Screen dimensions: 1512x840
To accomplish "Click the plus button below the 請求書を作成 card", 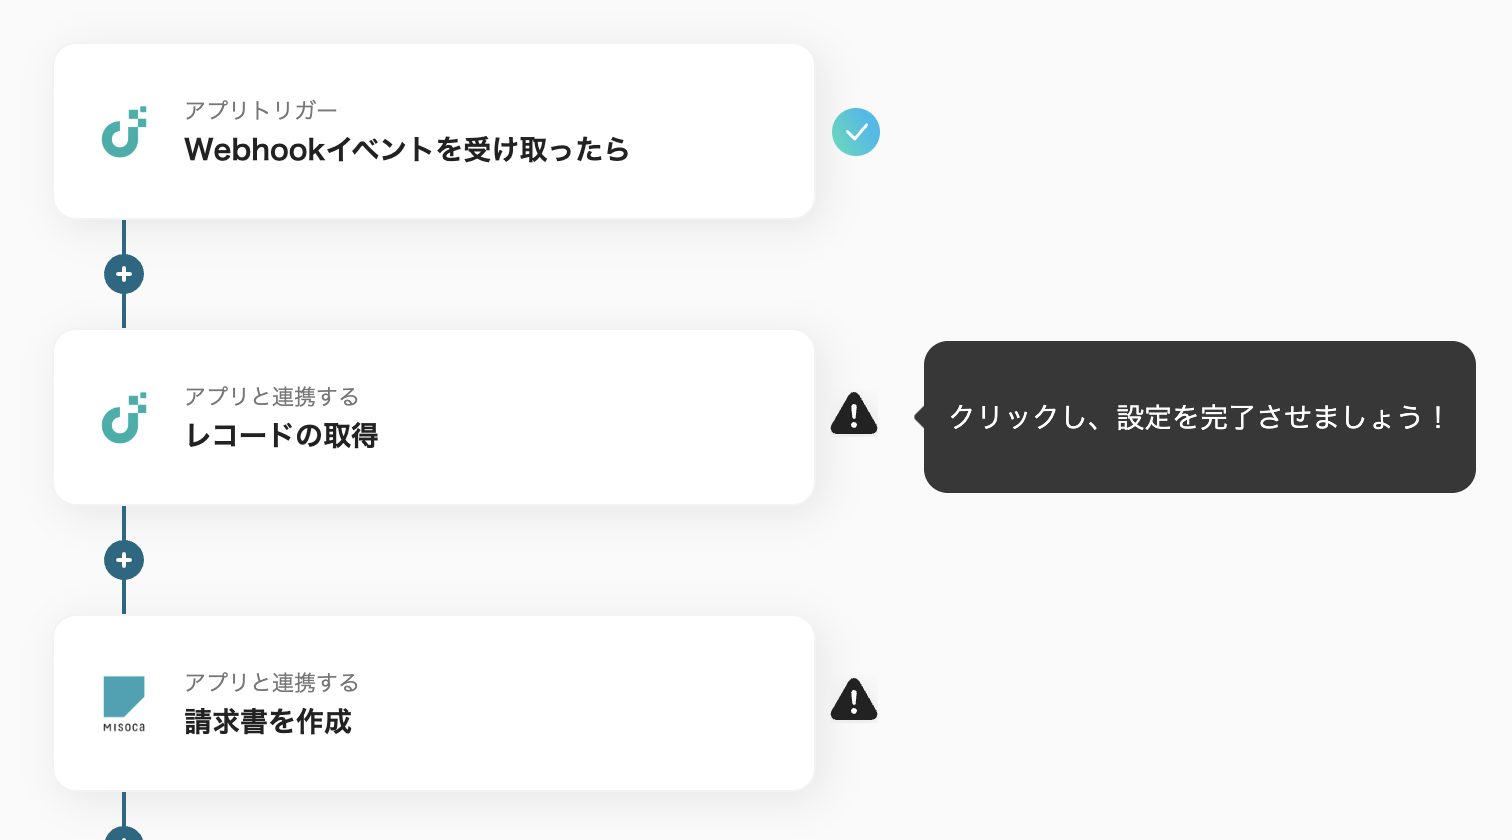I will tap(124, 834).
